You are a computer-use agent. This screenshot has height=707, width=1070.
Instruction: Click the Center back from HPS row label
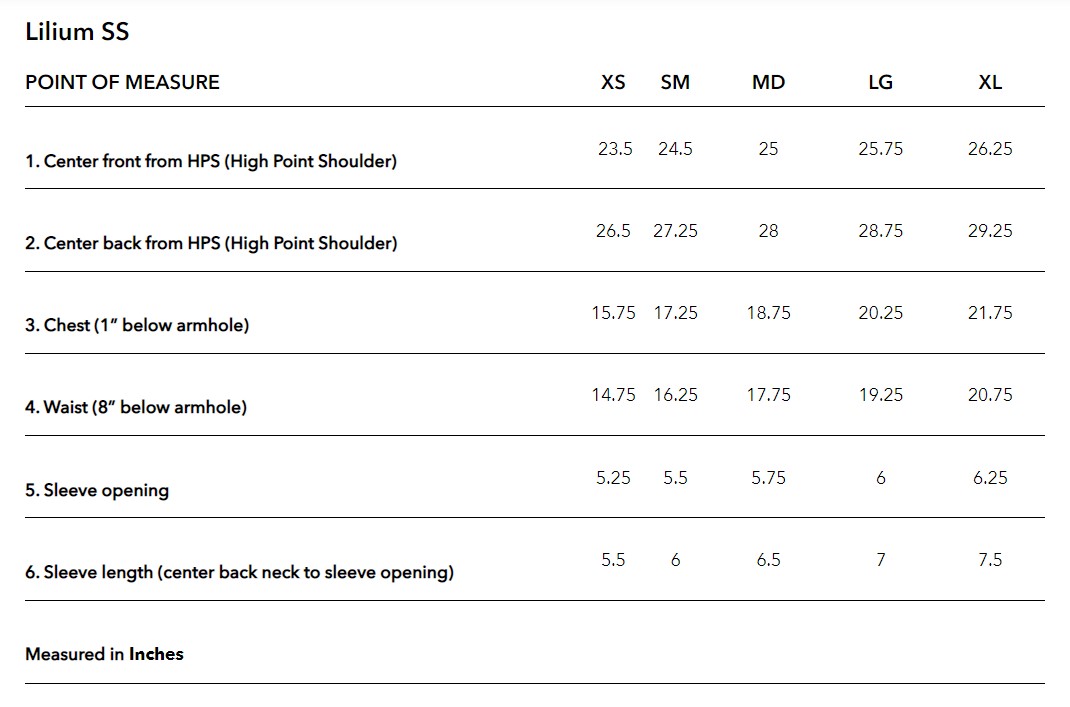[x=211, y=243]
